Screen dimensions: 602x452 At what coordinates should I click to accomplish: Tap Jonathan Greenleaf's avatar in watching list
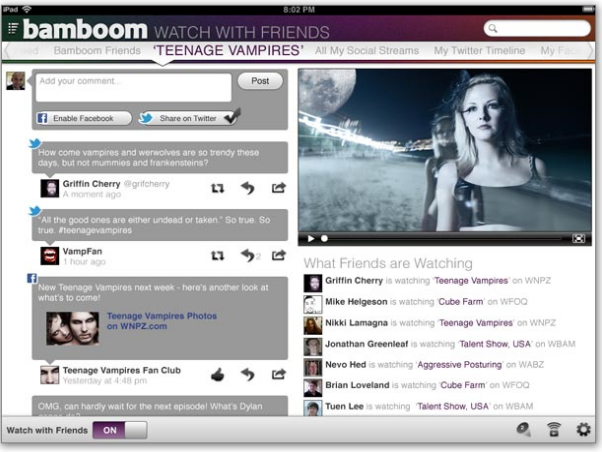(313, 347)
